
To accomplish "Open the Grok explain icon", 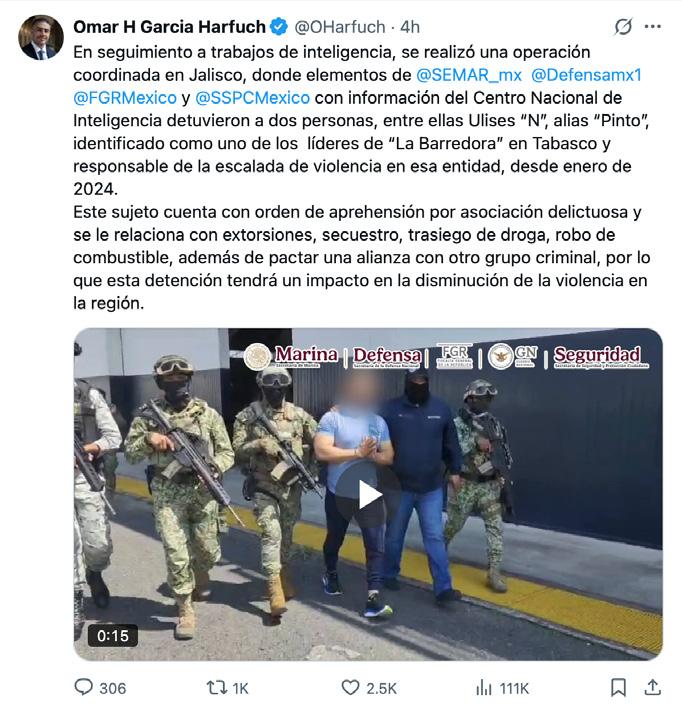I will coord(623,27).
